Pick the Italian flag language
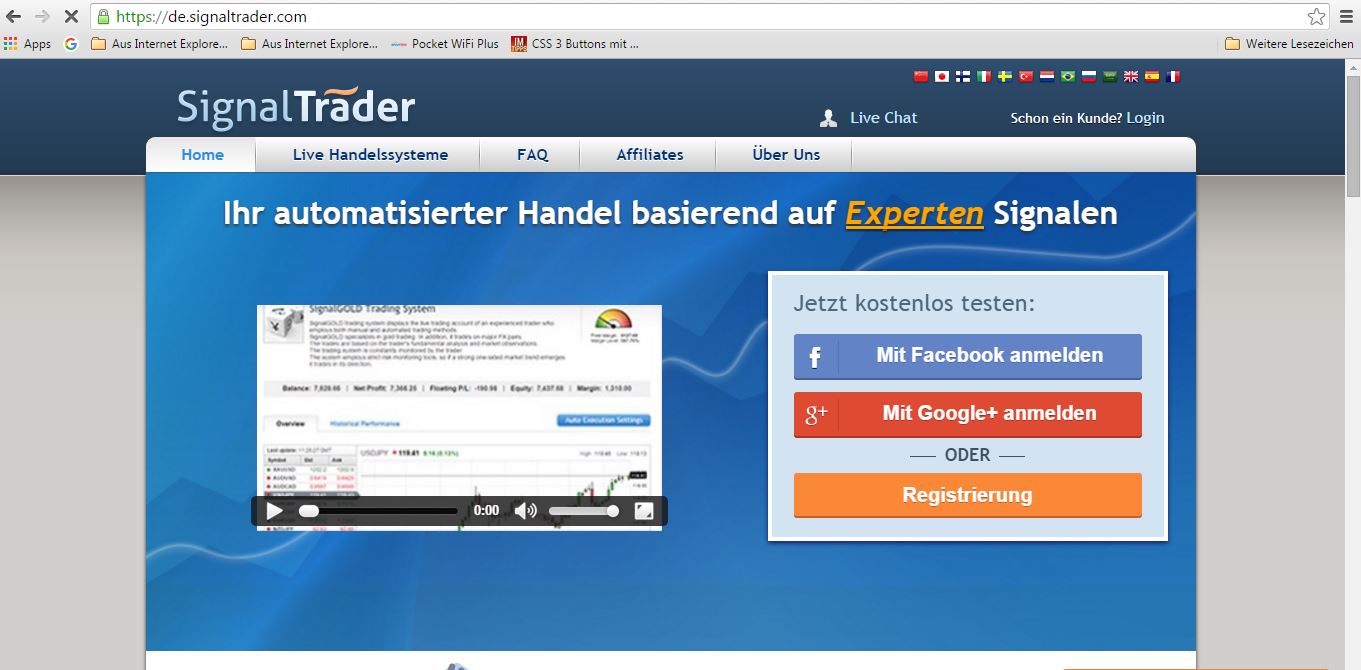This screenshot has width=1361, height=670. coord(984,76)
